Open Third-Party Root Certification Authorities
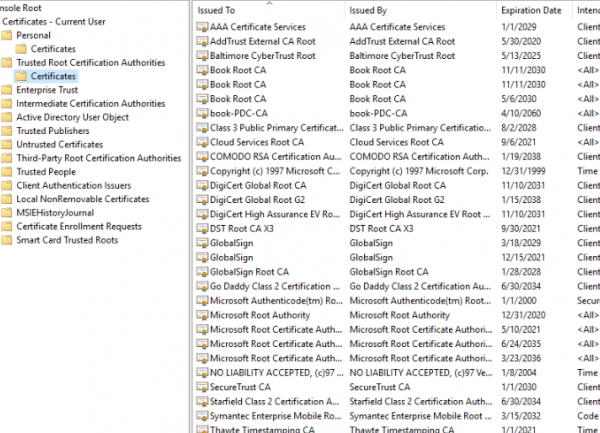Screen dimensions: 600x433 pos(98,158)
